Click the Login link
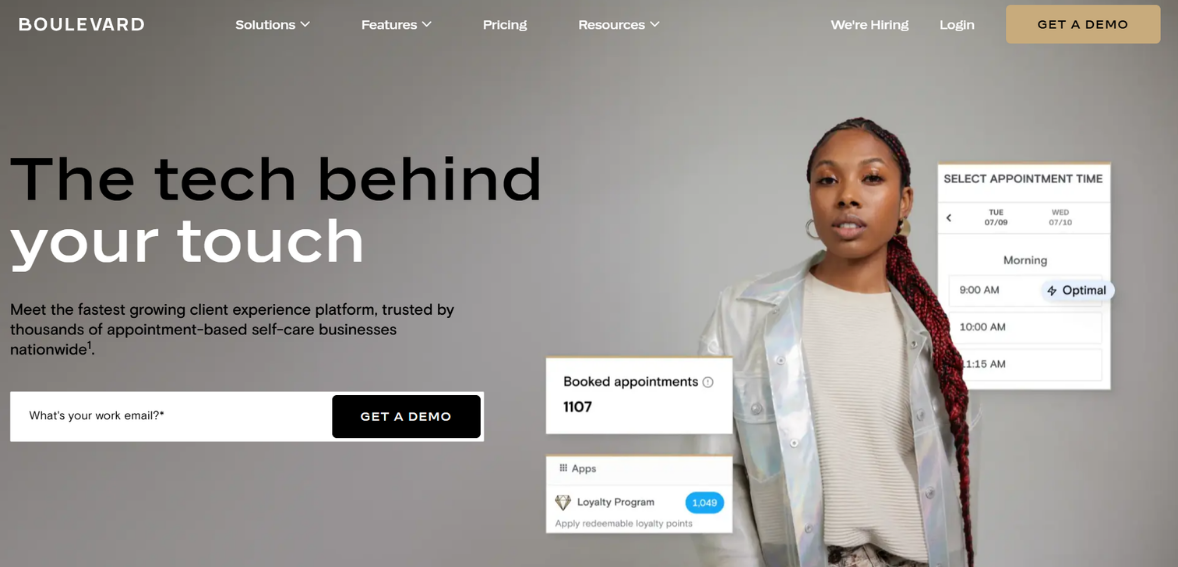Image resolution: width=1178 pixels, height=567 pixels. (956, 24)
